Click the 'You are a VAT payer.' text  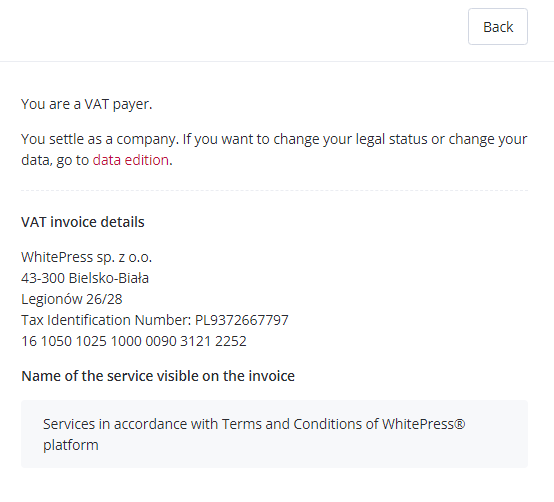point(87,104)
